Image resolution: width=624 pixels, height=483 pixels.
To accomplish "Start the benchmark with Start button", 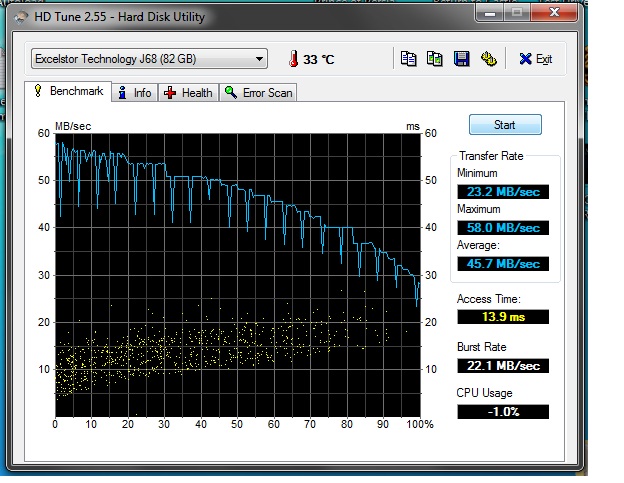I will (x=505, y=125).
